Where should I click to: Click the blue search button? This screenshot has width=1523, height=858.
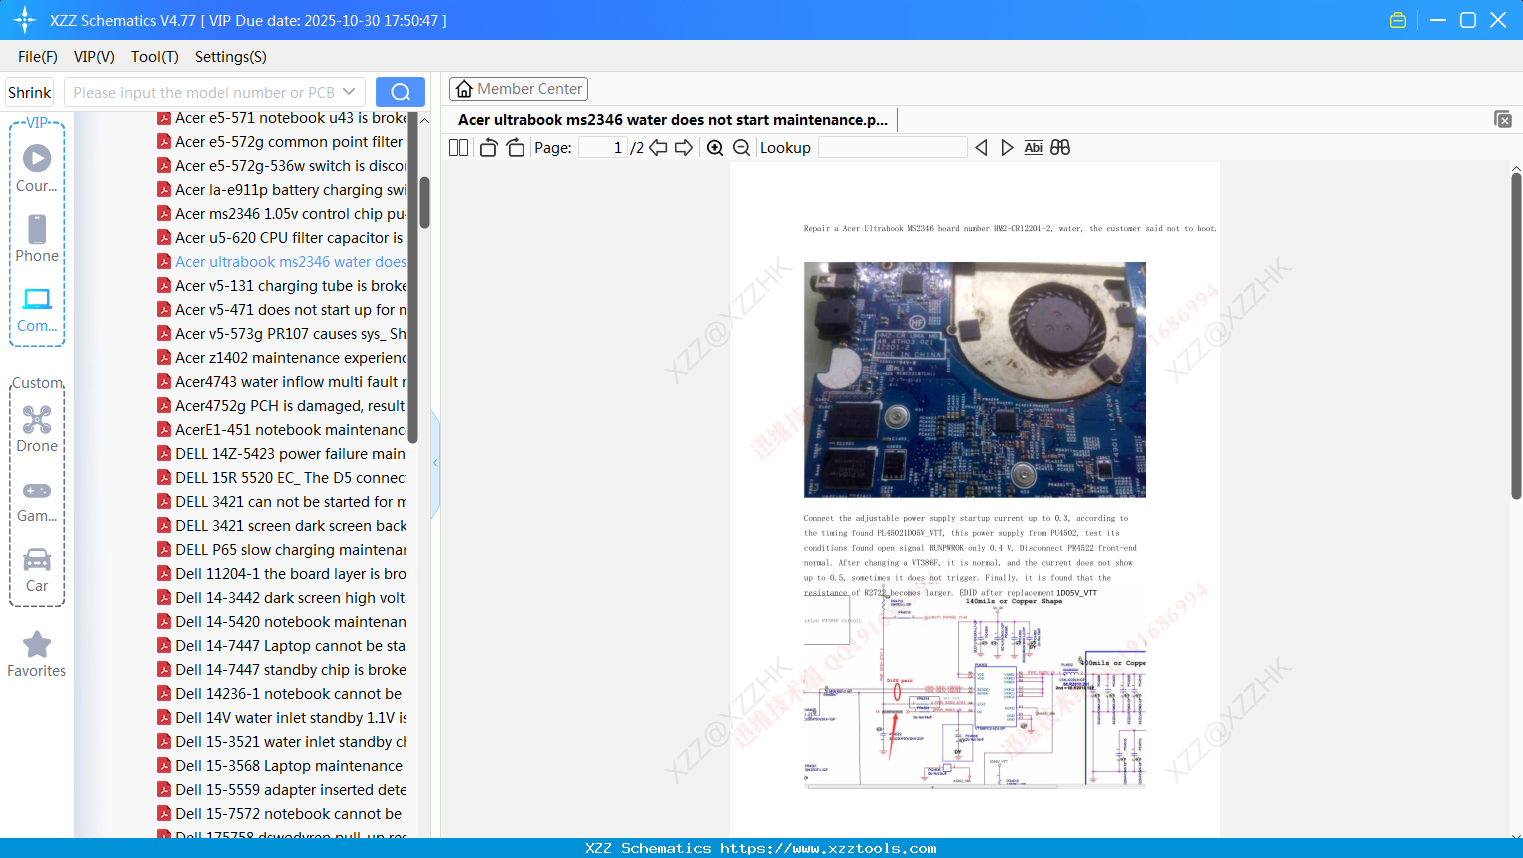400,92
